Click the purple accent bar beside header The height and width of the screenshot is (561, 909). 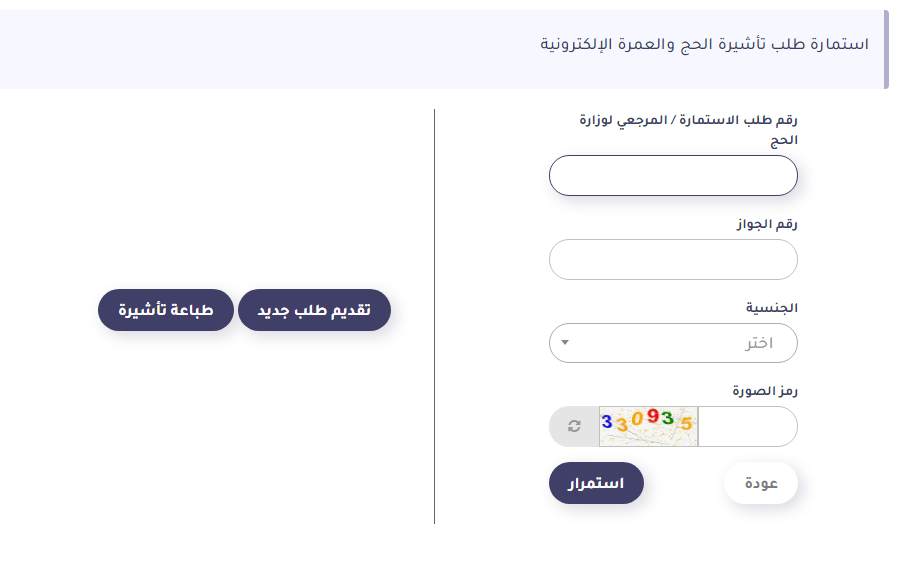(886, 49)
